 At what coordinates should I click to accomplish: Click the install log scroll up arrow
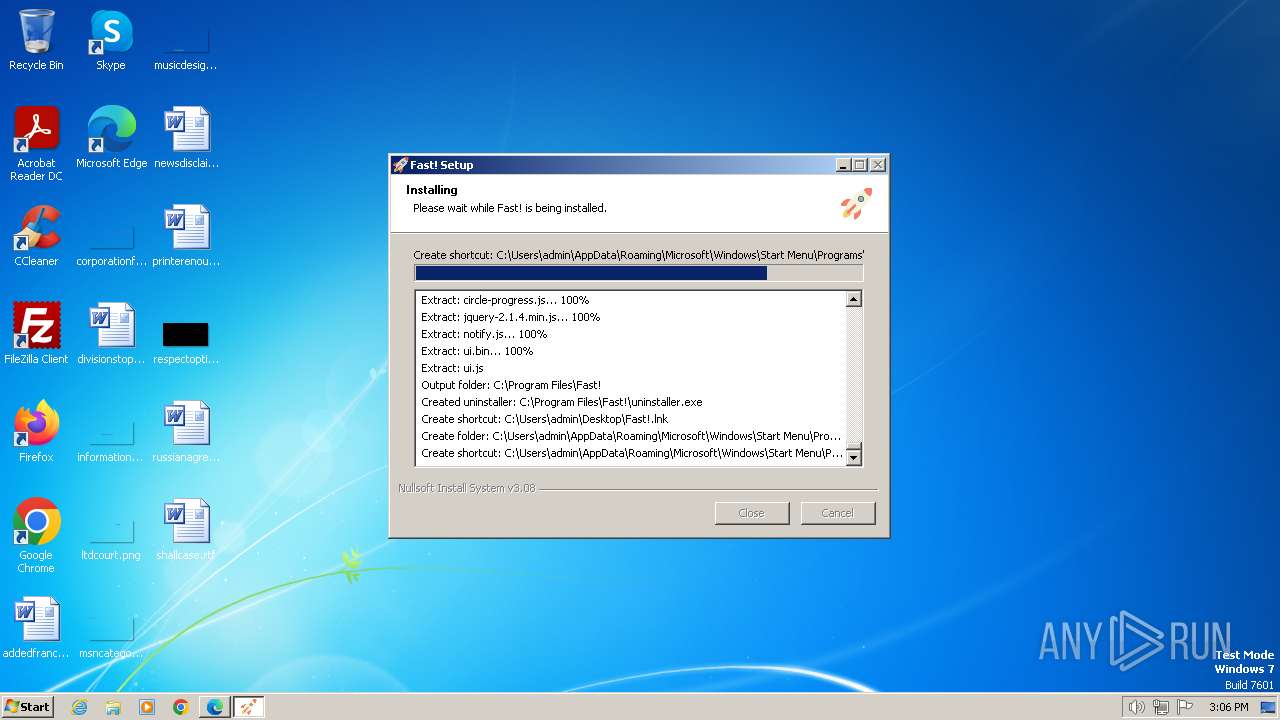(x=853, y=299)
